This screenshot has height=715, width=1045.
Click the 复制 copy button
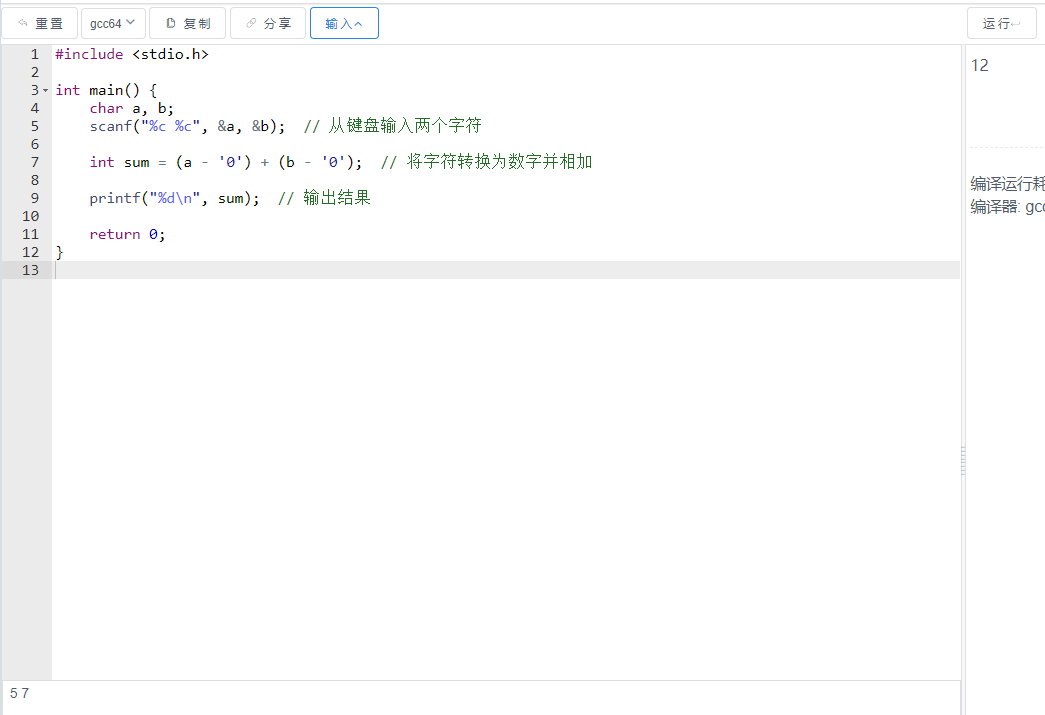coord(187,23)
